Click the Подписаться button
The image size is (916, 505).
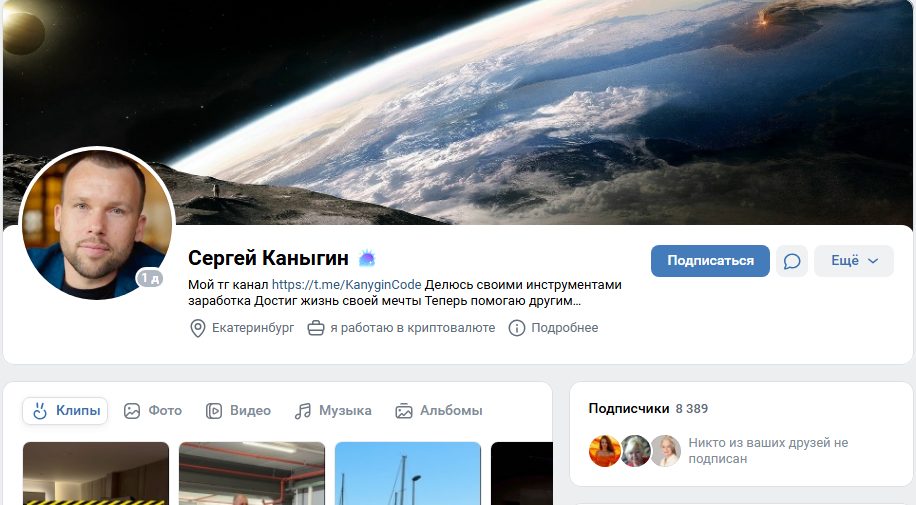(710, 261)
